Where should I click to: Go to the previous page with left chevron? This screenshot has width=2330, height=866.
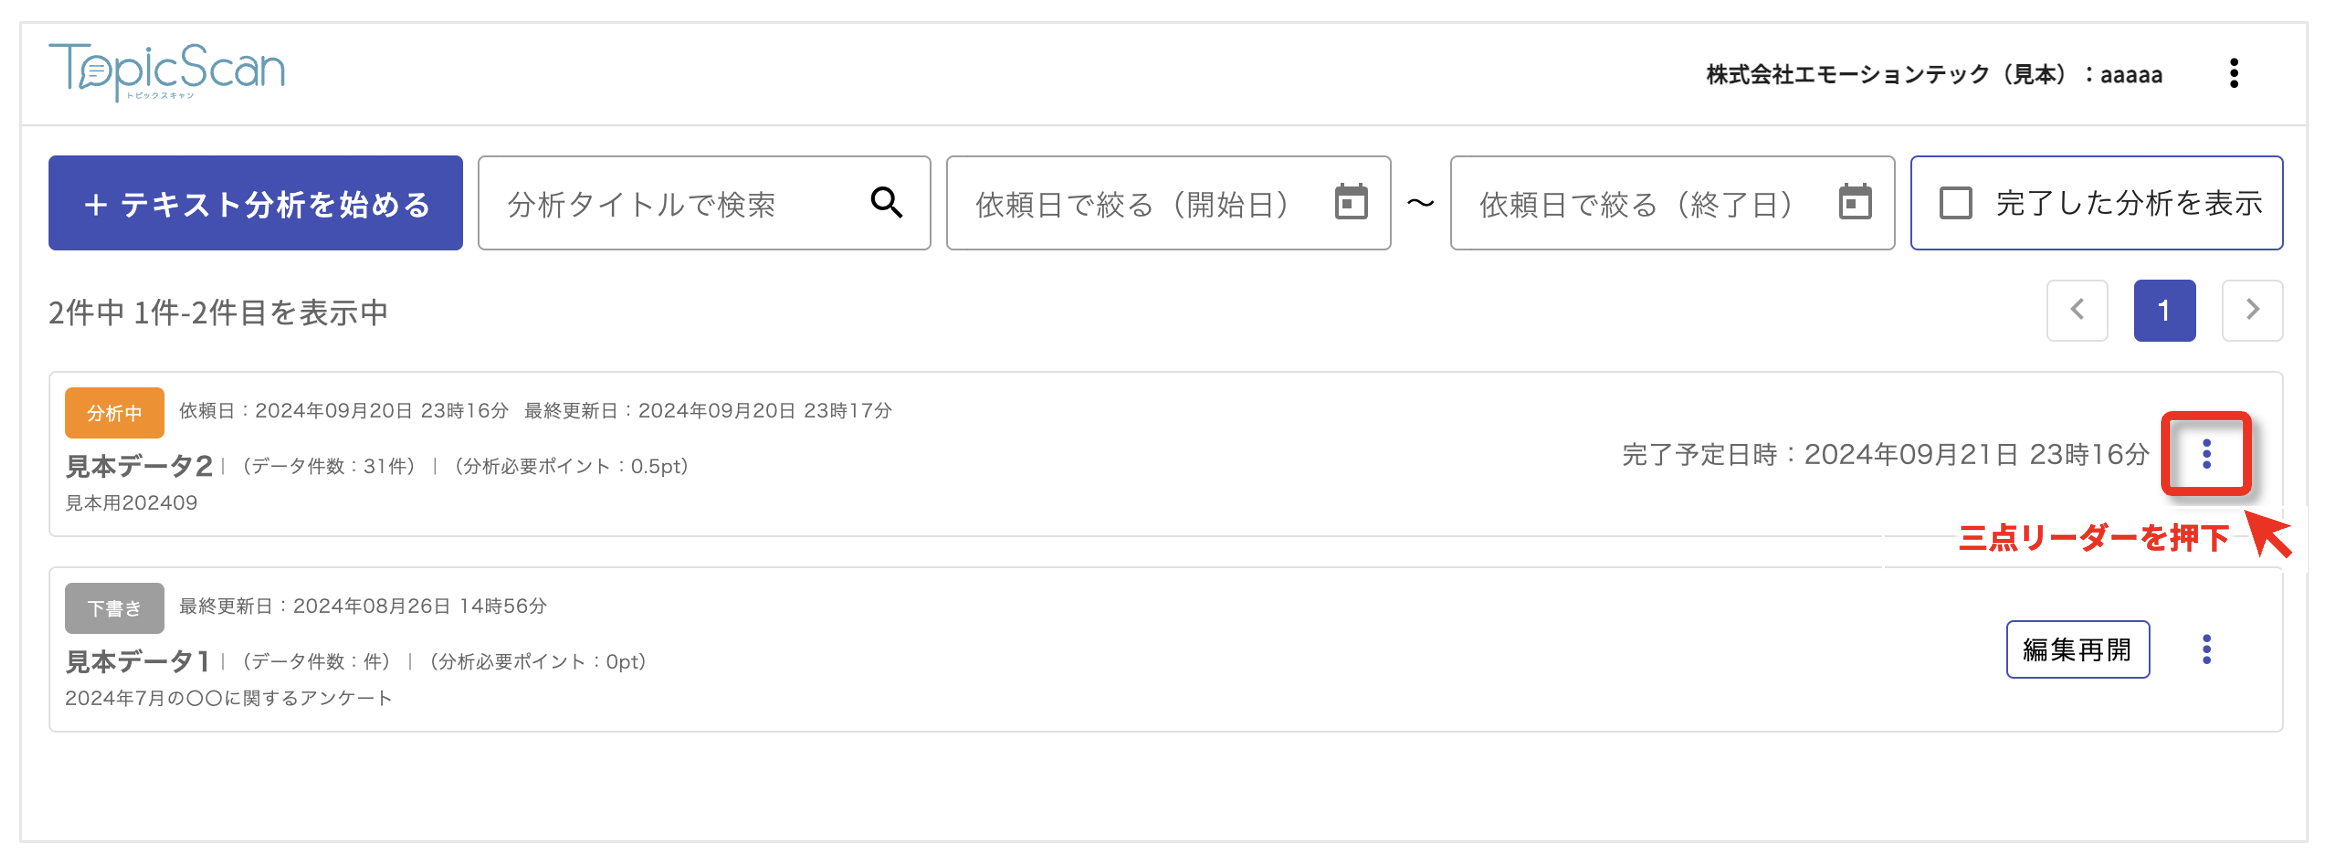(x=2077, y=311)
